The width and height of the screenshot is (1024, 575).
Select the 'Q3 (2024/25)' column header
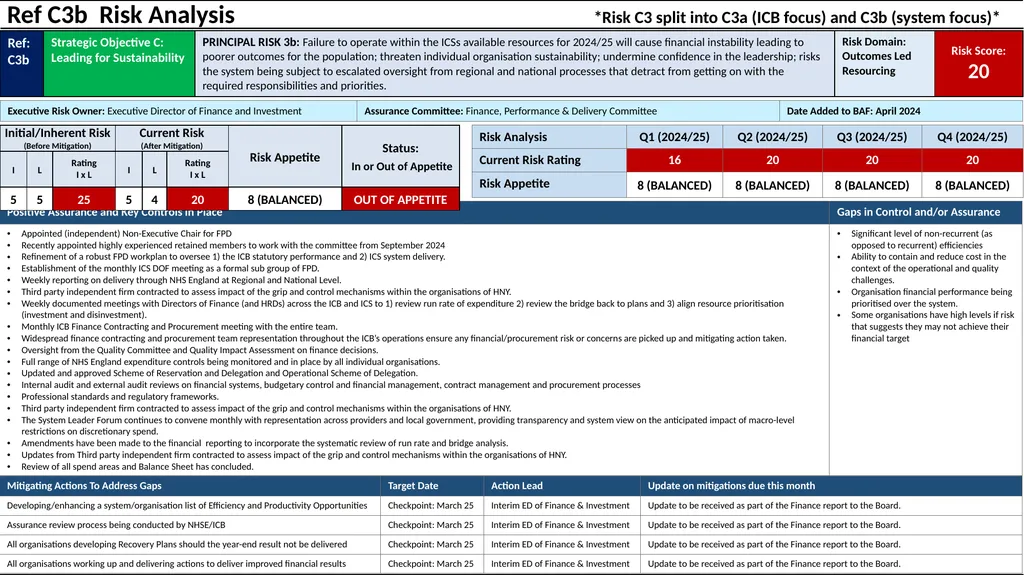coord(872,137)
